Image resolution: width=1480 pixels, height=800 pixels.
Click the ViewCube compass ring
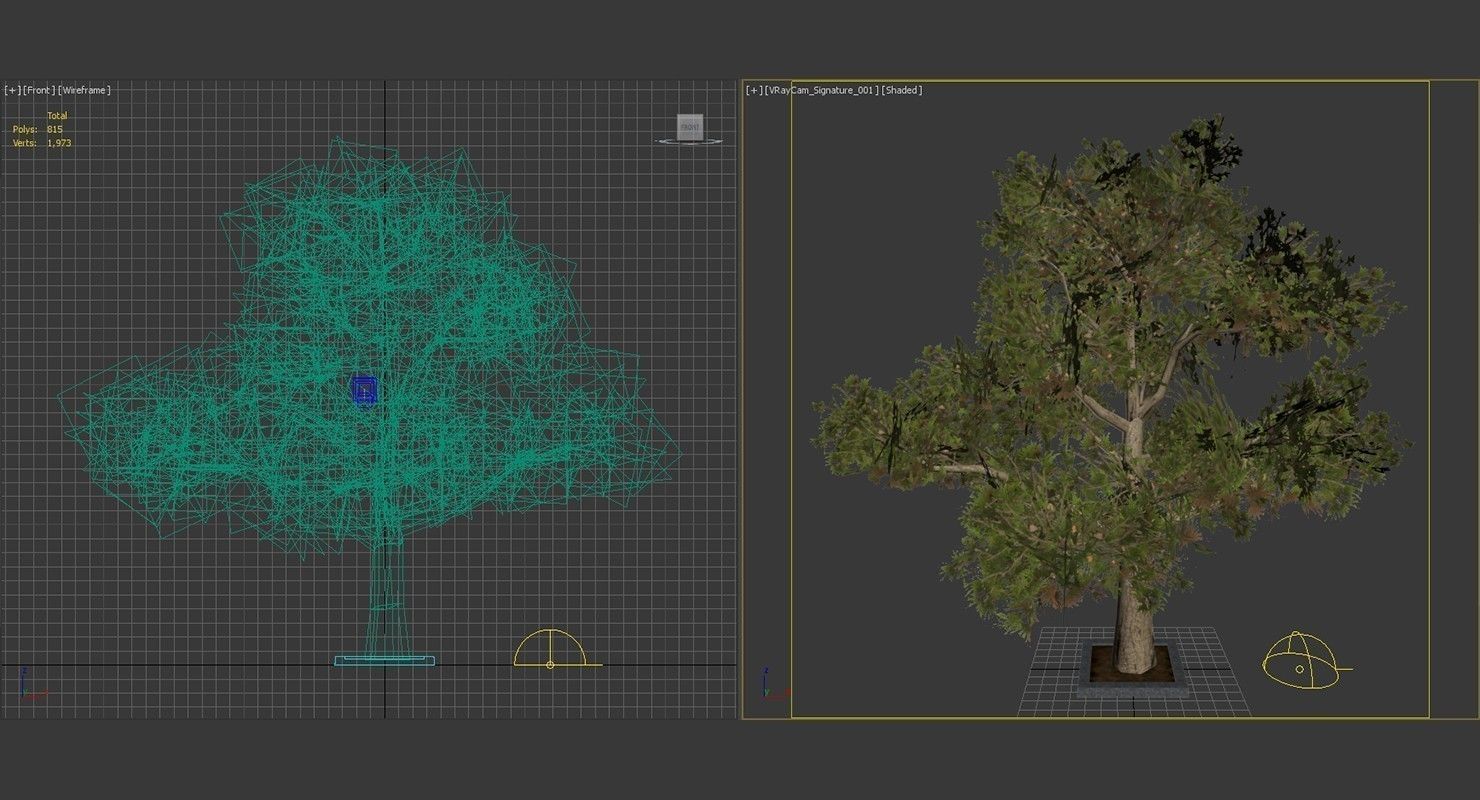pos(689,141)
